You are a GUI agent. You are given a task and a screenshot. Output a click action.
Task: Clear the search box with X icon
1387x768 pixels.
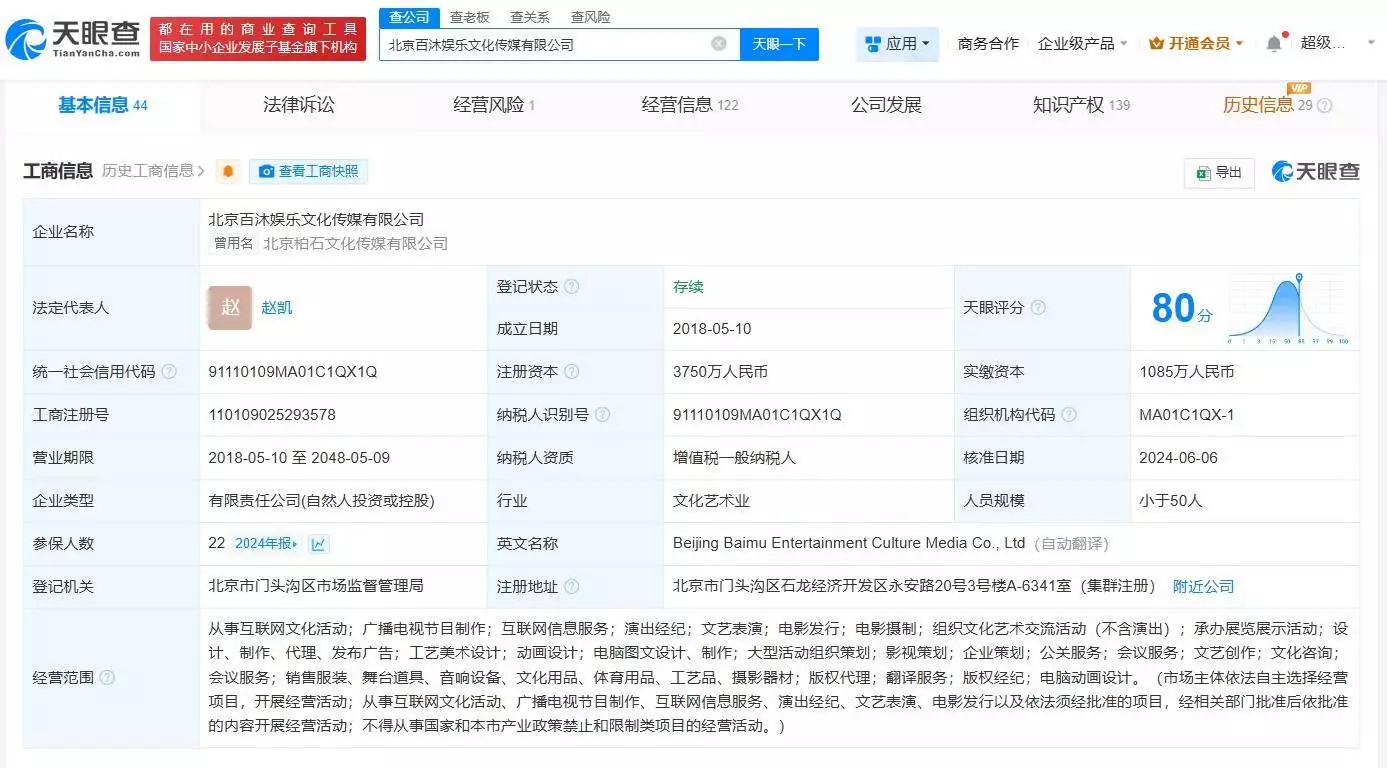point(719,44)
